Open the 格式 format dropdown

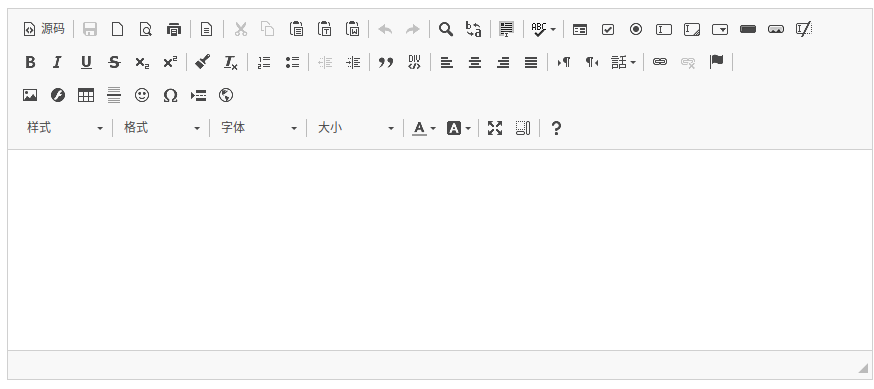click(162, 128)
